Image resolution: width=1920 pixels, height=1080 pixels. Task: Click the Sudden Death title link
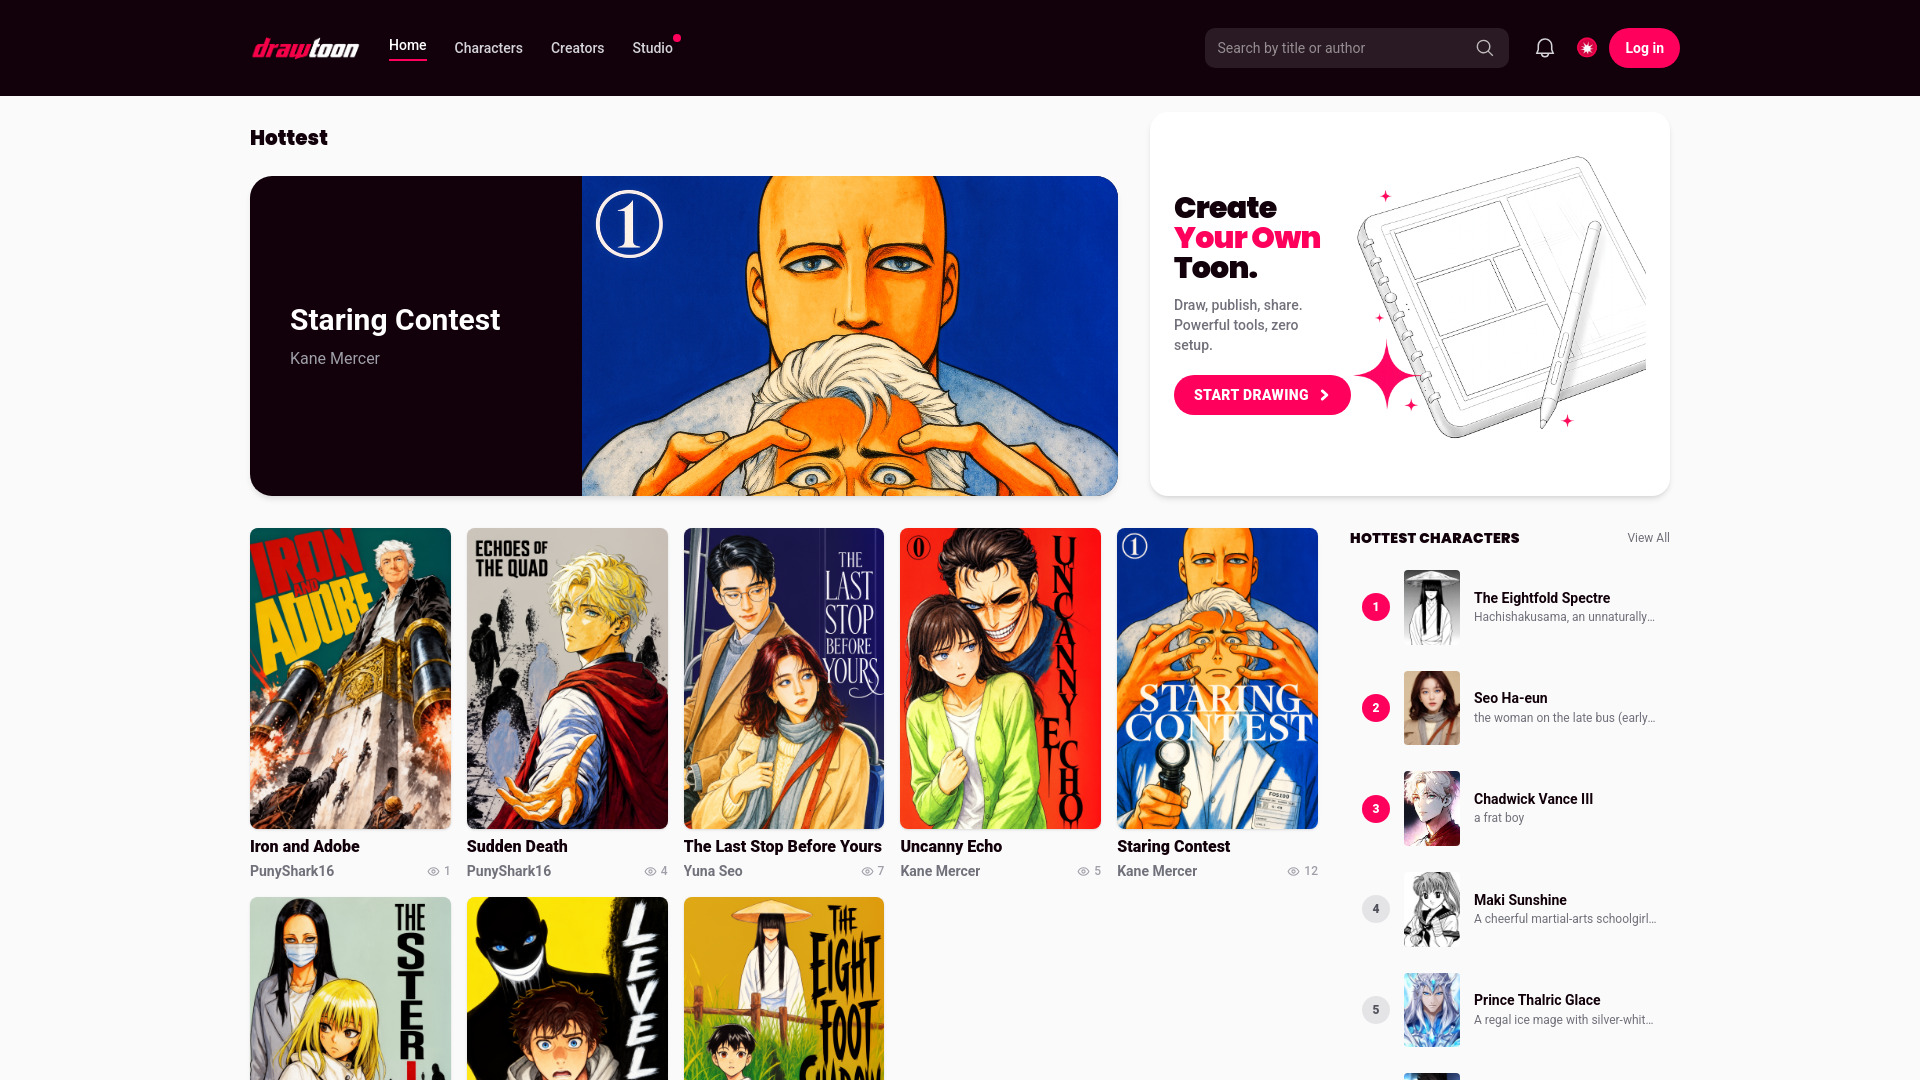click(x=517, y=846)
